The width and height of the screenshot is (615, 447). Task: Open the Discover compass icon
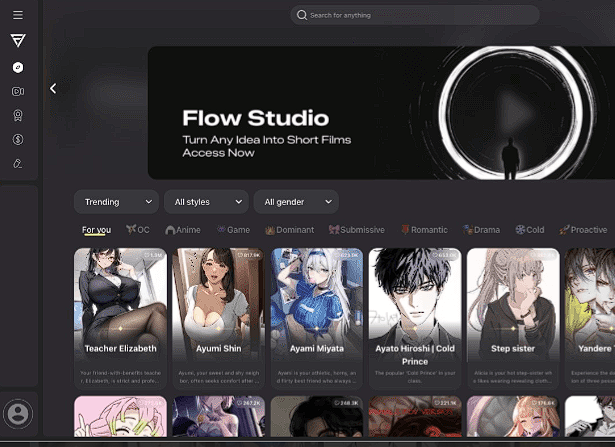click(18, 66)
